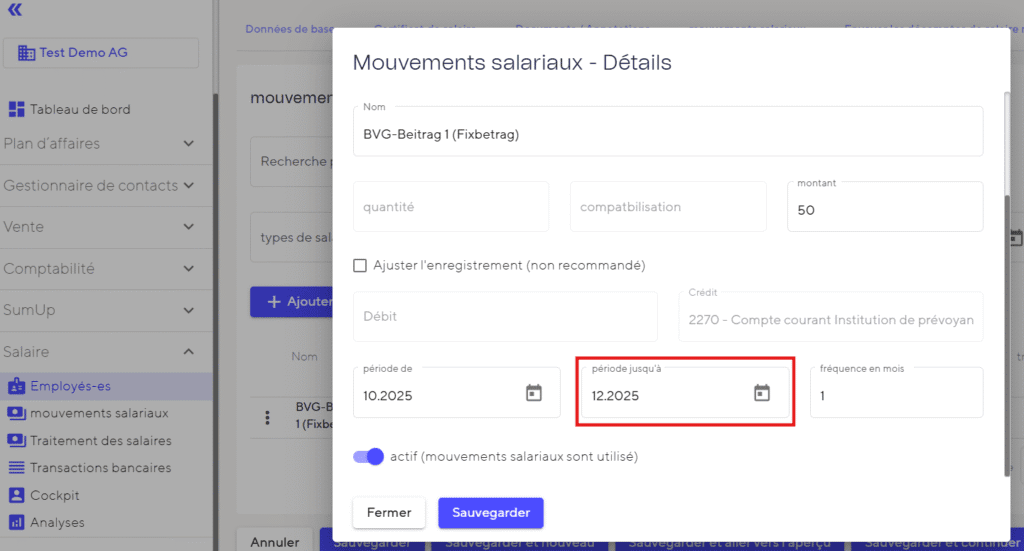Click the Fermer button
This screenshot has height=551, width=1024.
pos(389,513)
